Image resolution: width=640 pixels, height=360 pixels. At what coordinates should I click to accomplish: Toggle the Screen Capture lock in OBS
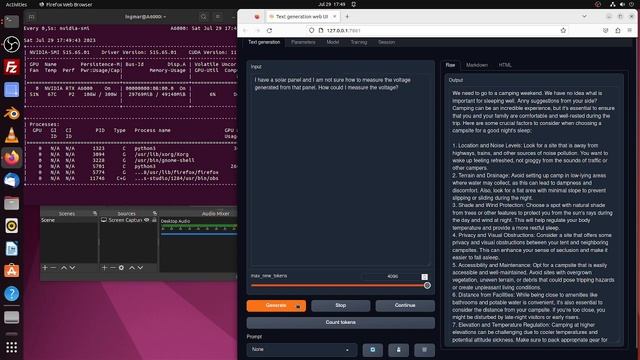pyautogui.click(x=154, y=220)
